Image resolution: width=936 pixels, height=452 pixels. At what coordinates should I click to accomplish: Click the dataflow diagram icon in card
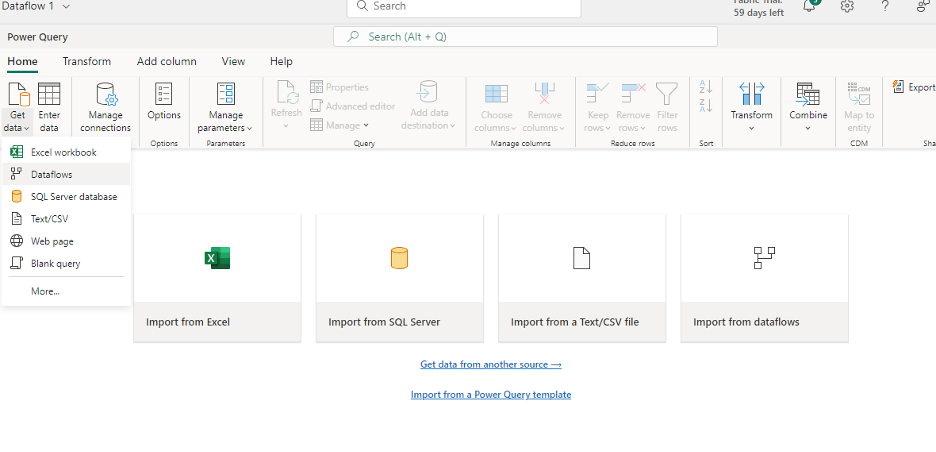764,258
